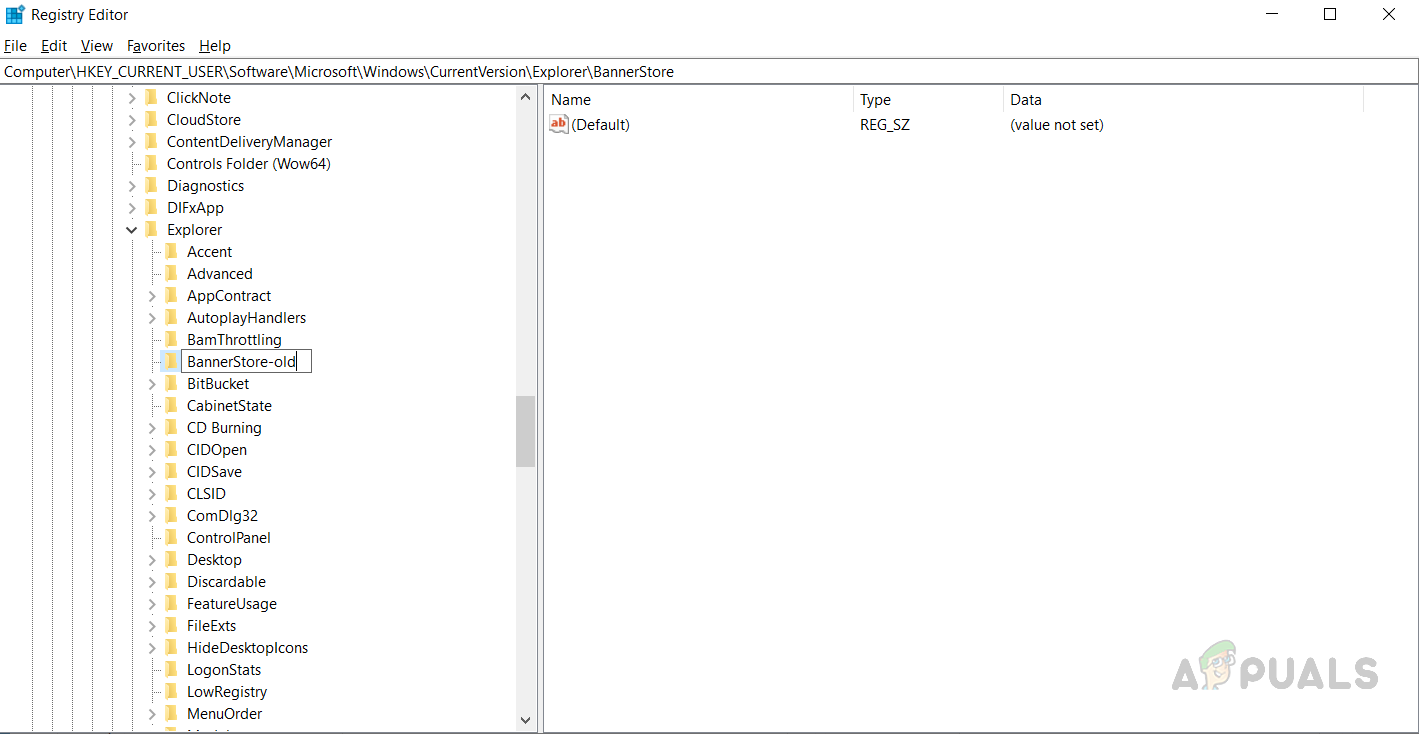1419x734 pixels.
Task: Expand the Diagnostics key
Action: (x=132, y=186)
